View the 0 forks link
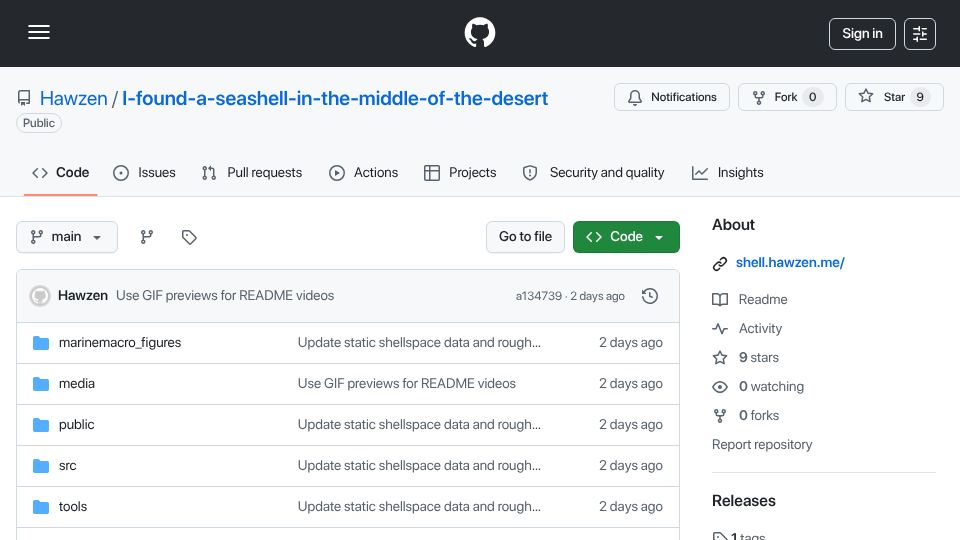The height and width of the screenshot is (540, 960). click(759, 416)
